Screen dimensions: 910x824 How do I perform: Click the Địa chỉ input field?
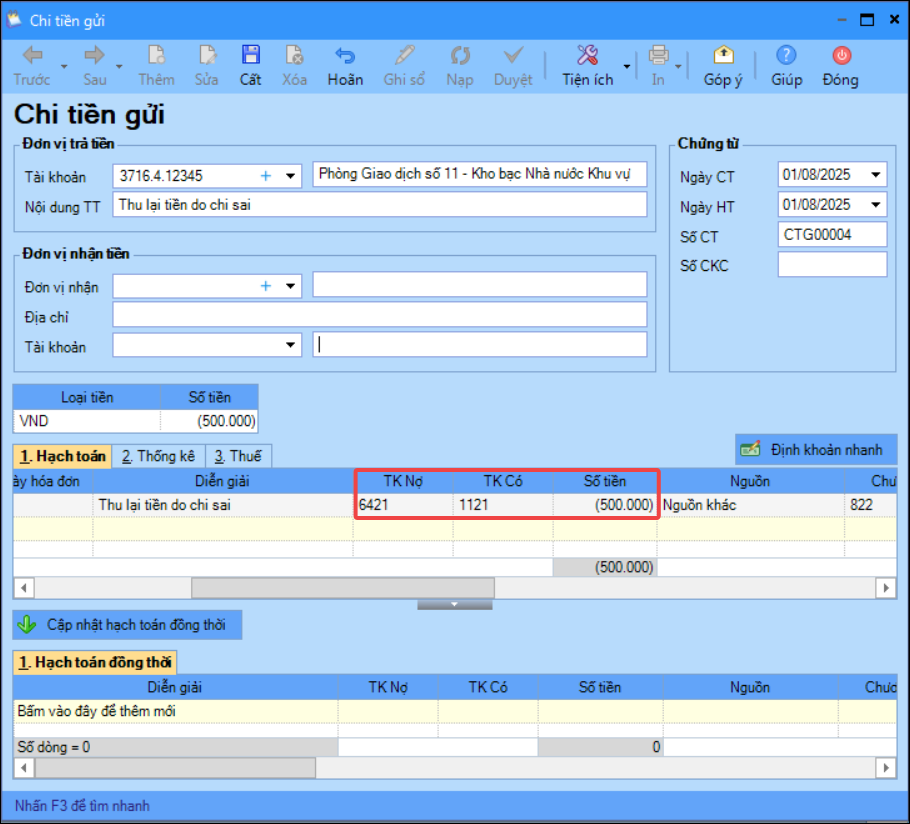(380, 315)
